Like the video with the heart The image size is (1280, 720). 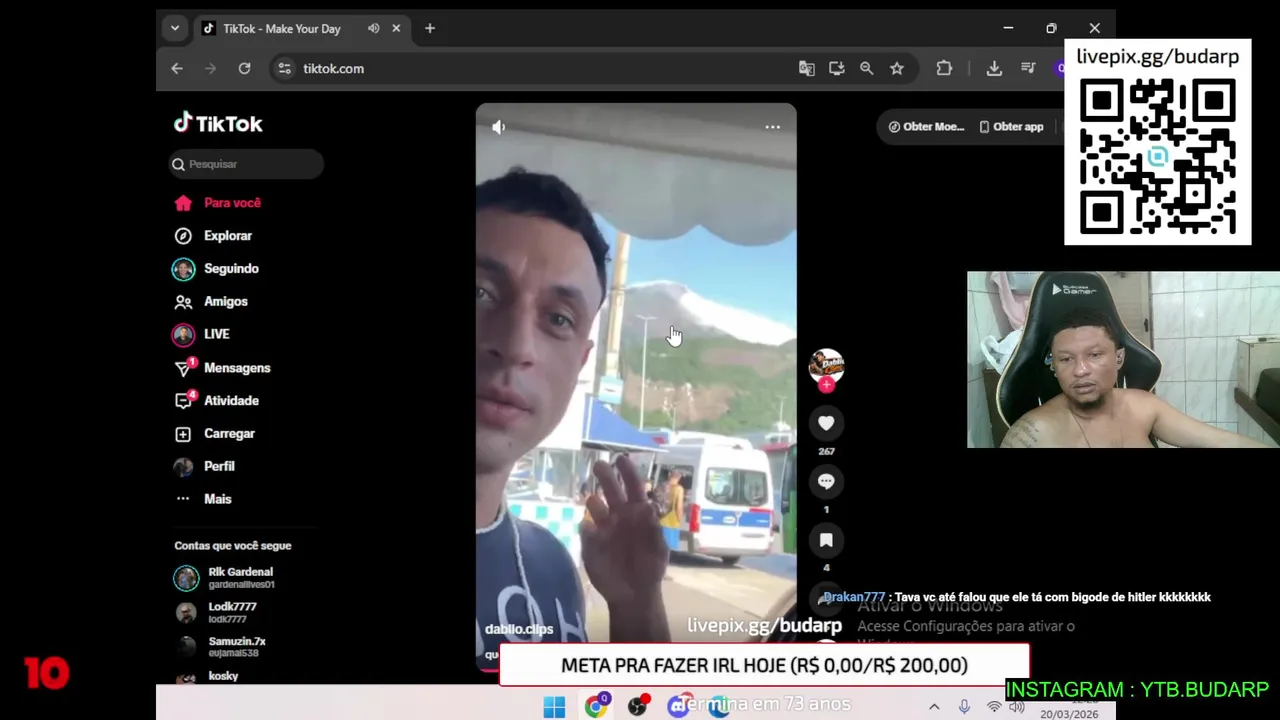(x=826, y=424)
